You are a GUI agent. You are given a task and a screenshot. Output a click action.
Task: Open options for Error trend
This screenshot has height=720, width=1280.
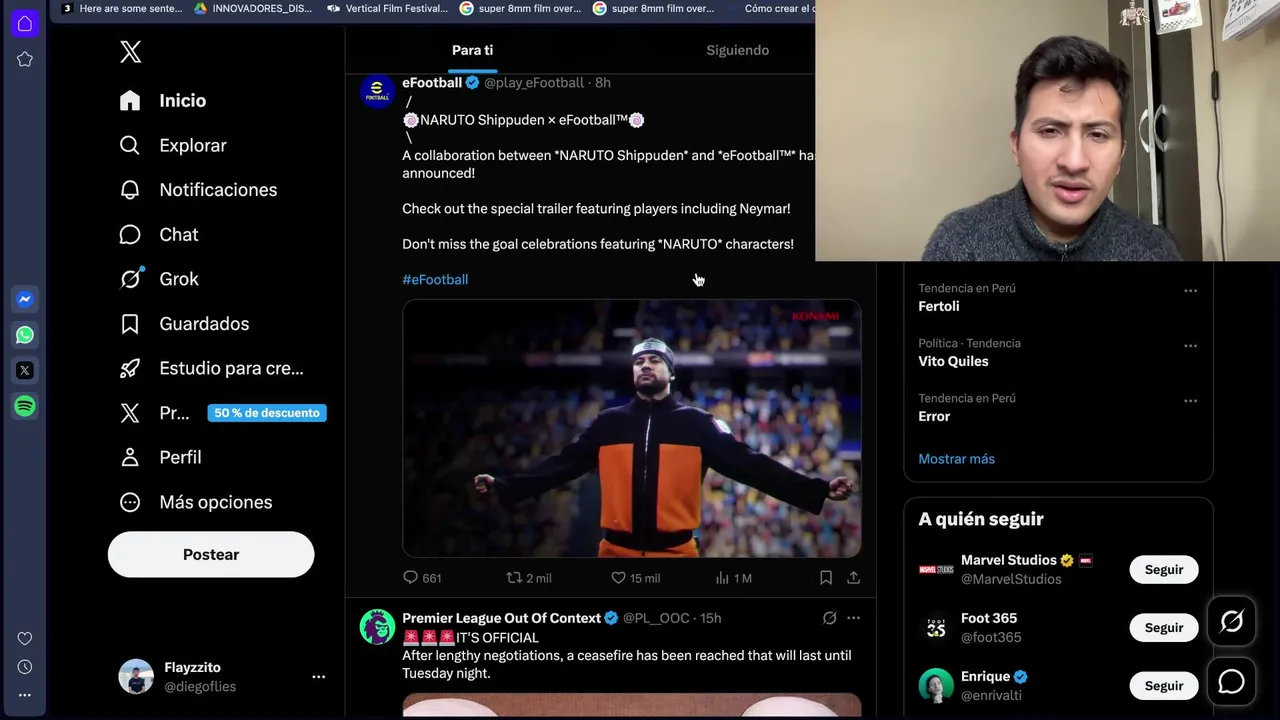pos(1190,401)
